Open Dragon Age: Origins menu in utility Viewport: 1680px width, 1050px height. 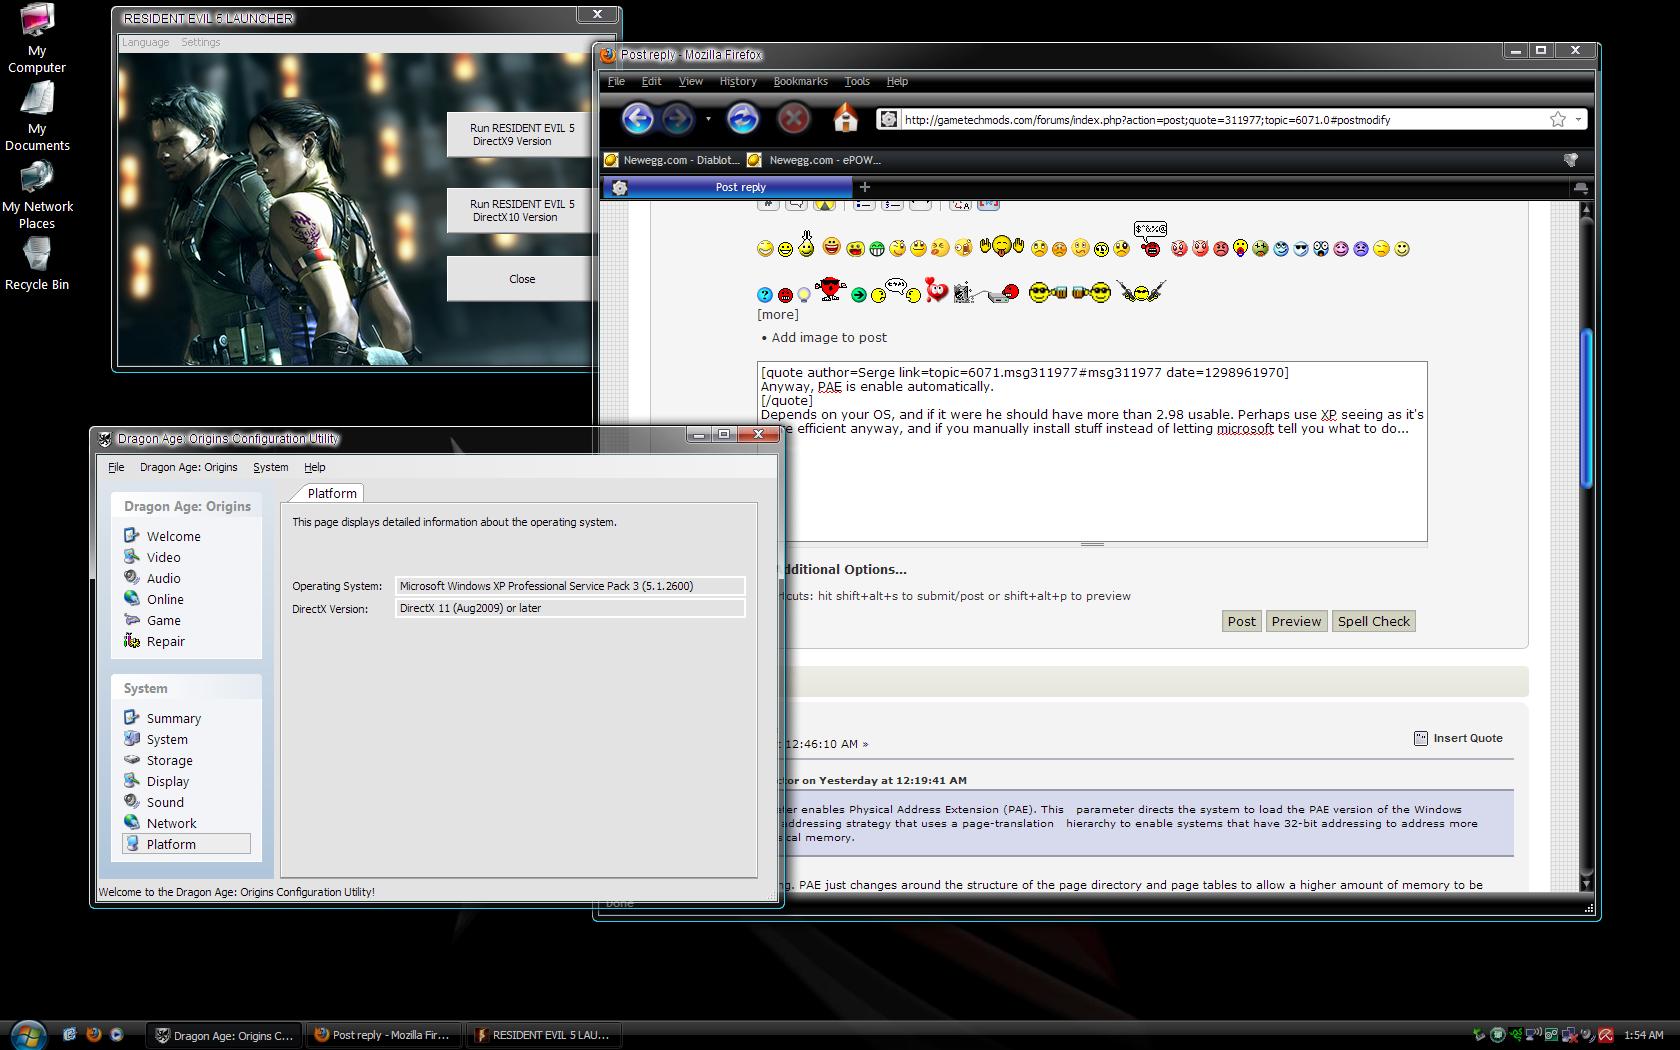click(x=188, y=467)
